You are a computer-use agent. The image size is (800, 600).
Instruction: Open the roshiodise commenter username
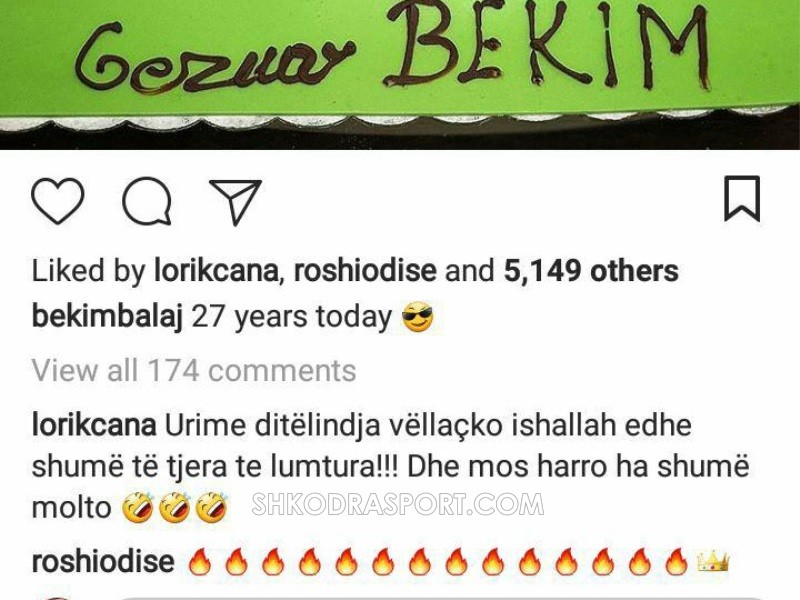point(103,561)
